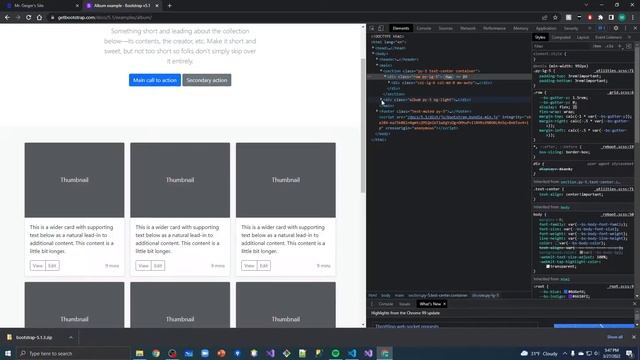Viewport: 640px width, 360px height.
Task: Collapse the section py-5 text-center container node
Action: [382, 71]
